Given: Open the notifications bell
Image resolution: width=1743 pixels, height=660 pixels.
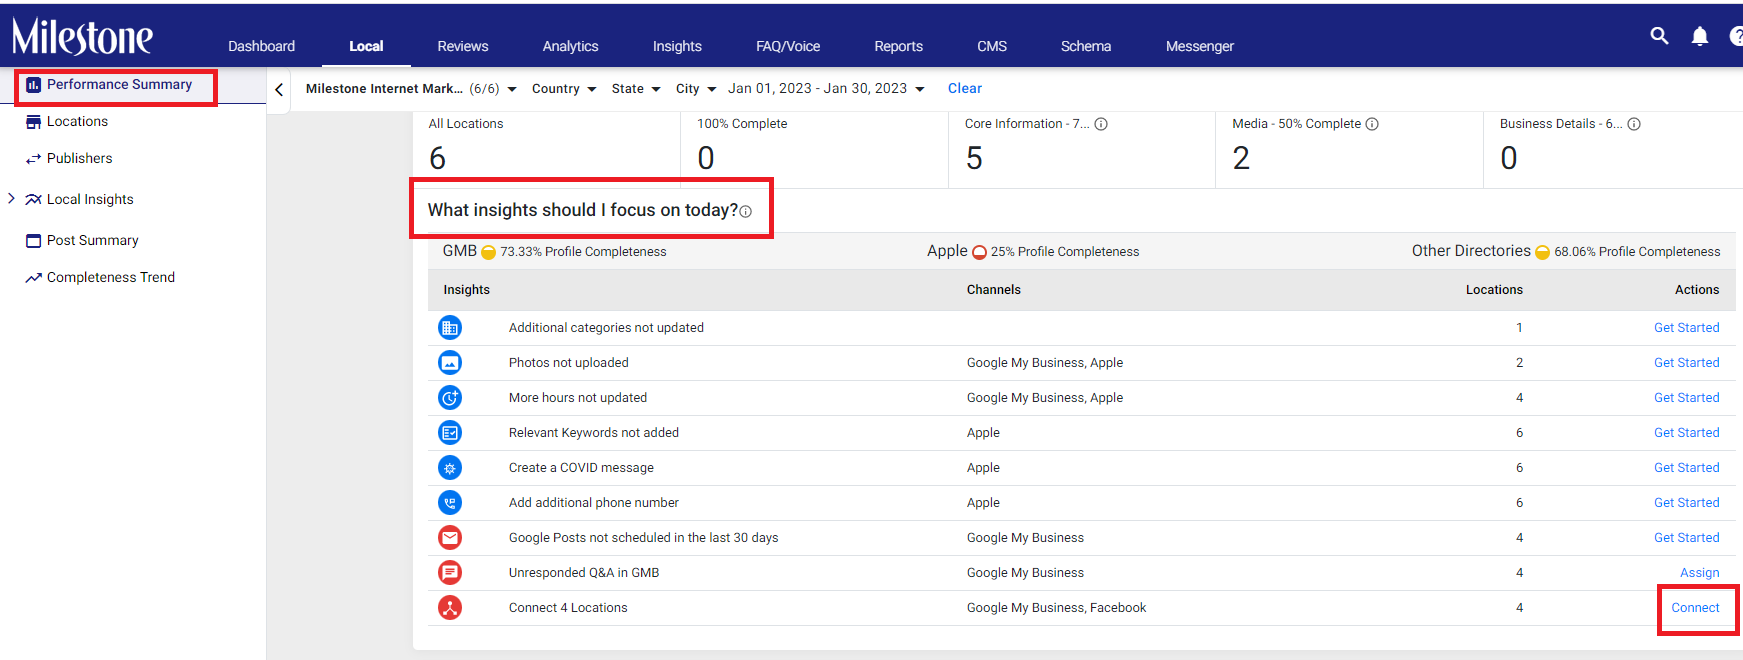Looking at the screenshot, I should [1699, 37].
